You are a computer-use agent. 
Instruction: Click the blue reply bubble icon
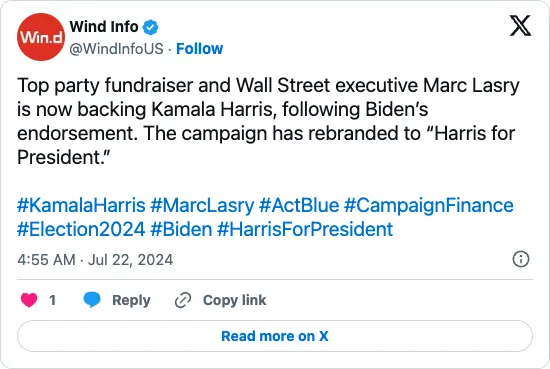coord(92,300)
